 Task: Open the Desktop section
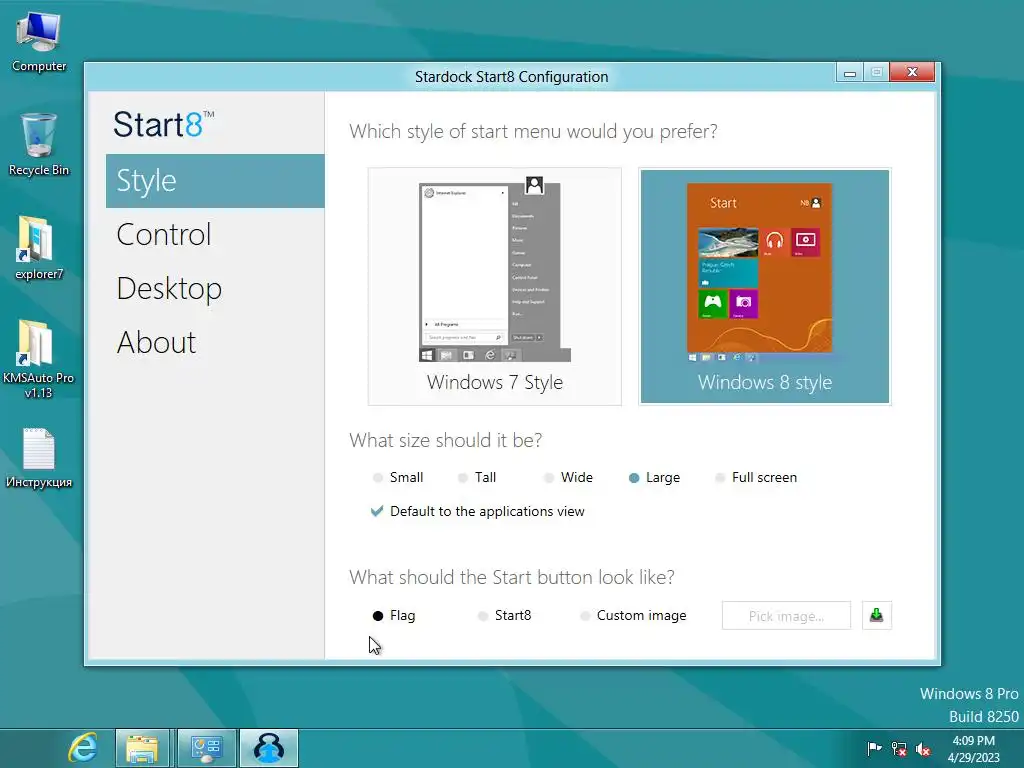(215, 289)
